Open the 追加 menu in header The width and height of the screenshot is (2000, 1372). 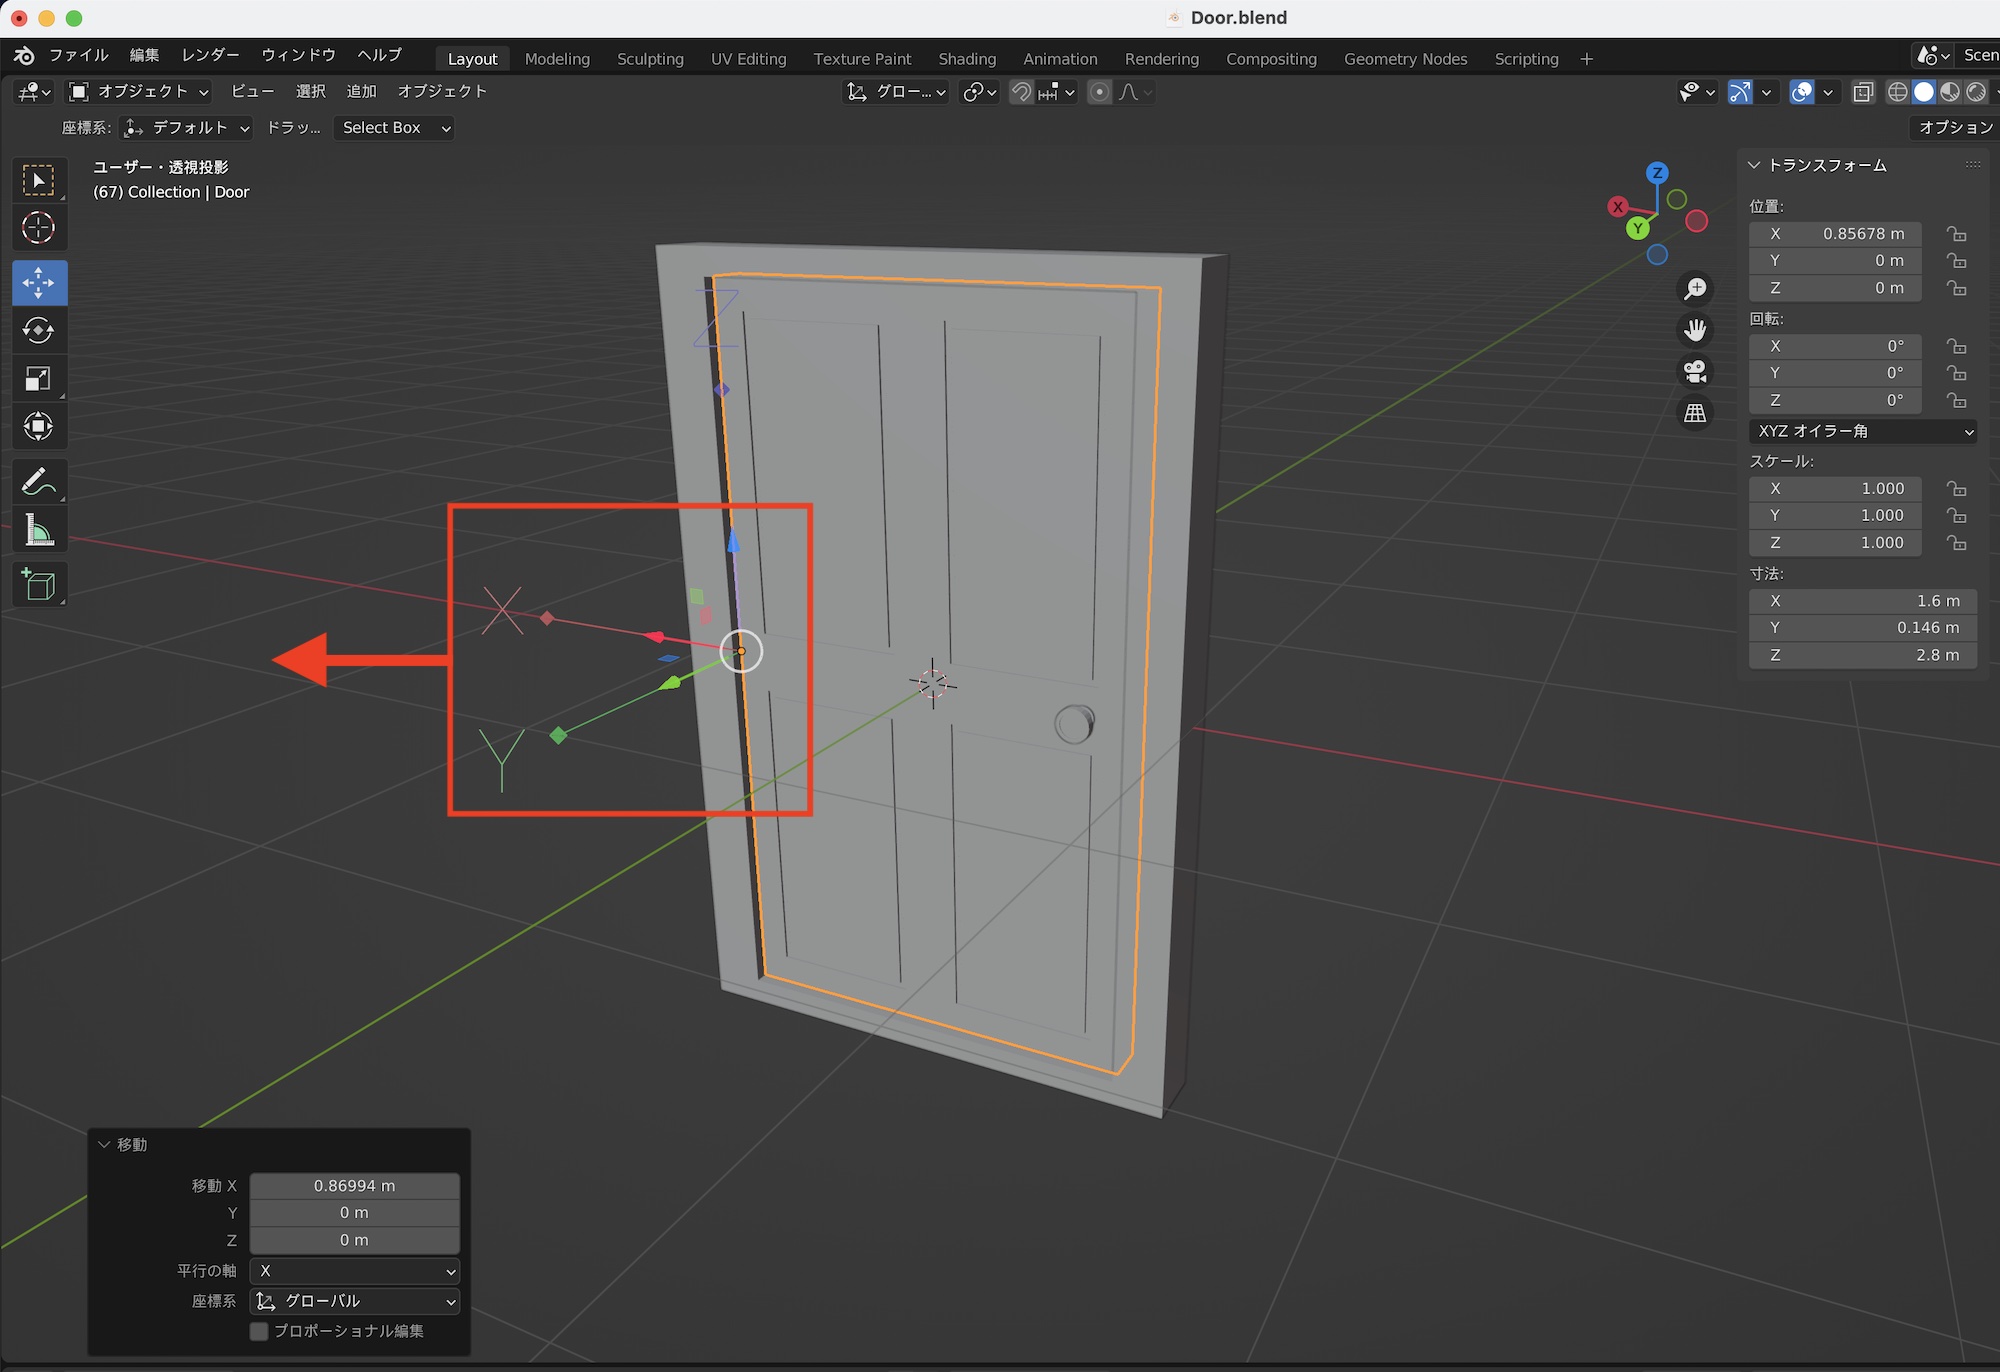361,91
